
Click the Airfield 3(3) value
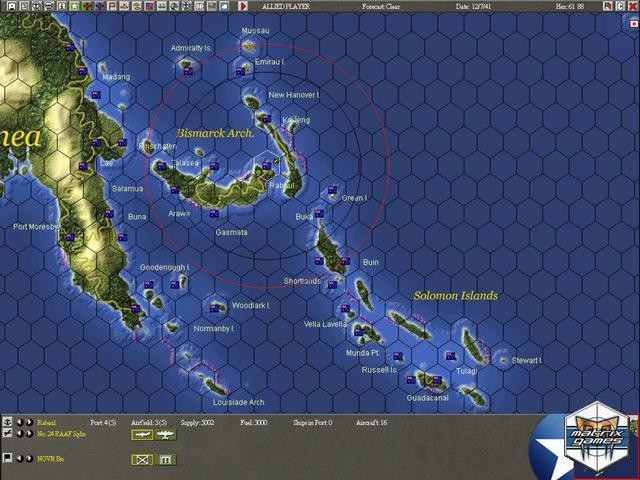(149, 422)
